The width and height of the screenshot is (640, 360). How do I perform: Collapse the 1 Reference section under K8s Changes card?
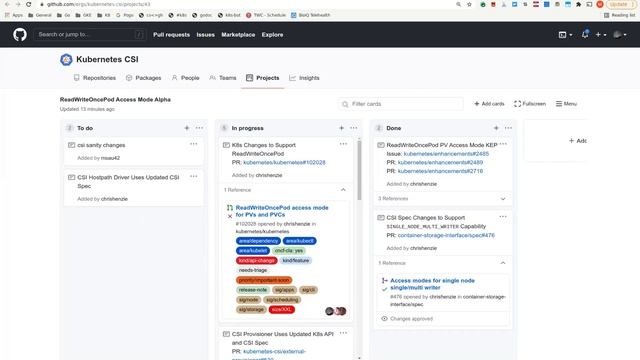point(343,190)
